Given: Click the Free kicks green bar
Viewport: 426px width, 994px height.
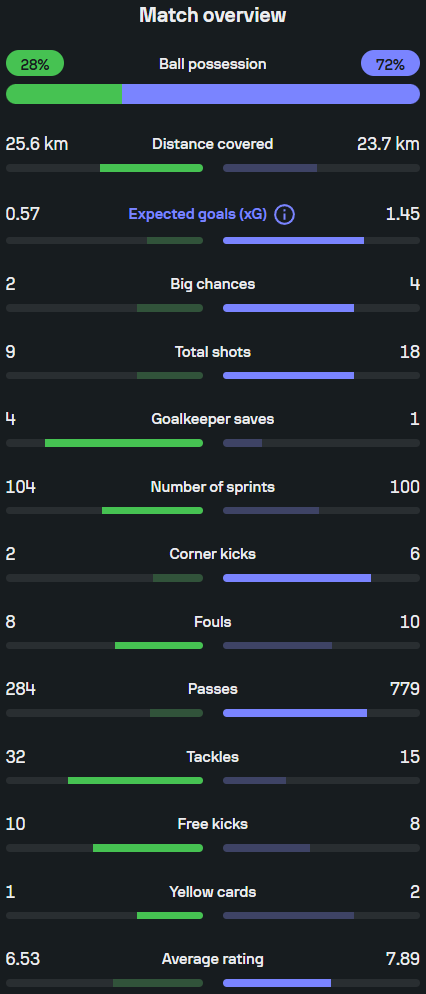Looking at the screenshot, I should [x=148, y=848].
